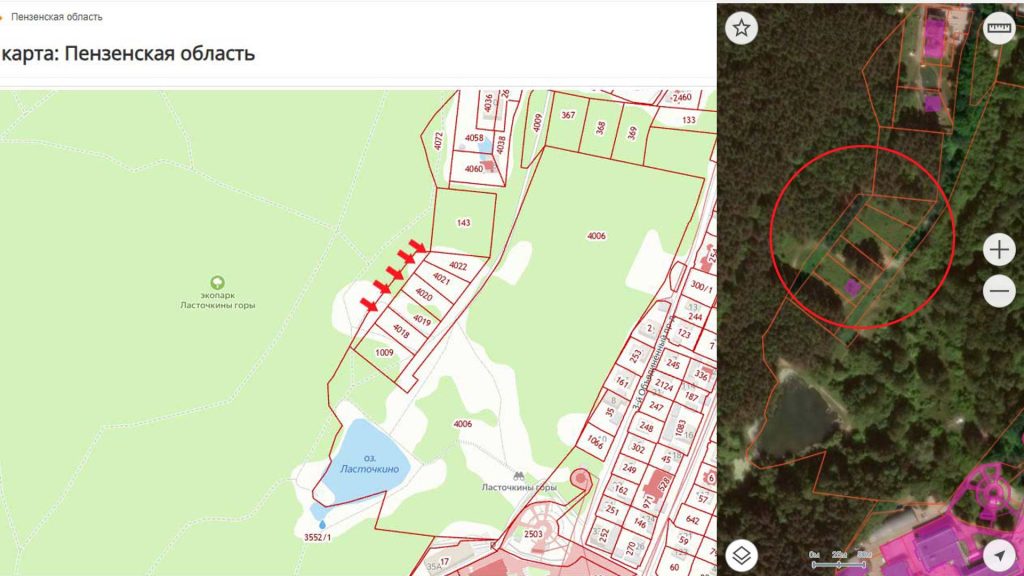Open the Пензенская область breadcrumb link
The width and height of the screenshot is (1024, 576).
point(57,17)
